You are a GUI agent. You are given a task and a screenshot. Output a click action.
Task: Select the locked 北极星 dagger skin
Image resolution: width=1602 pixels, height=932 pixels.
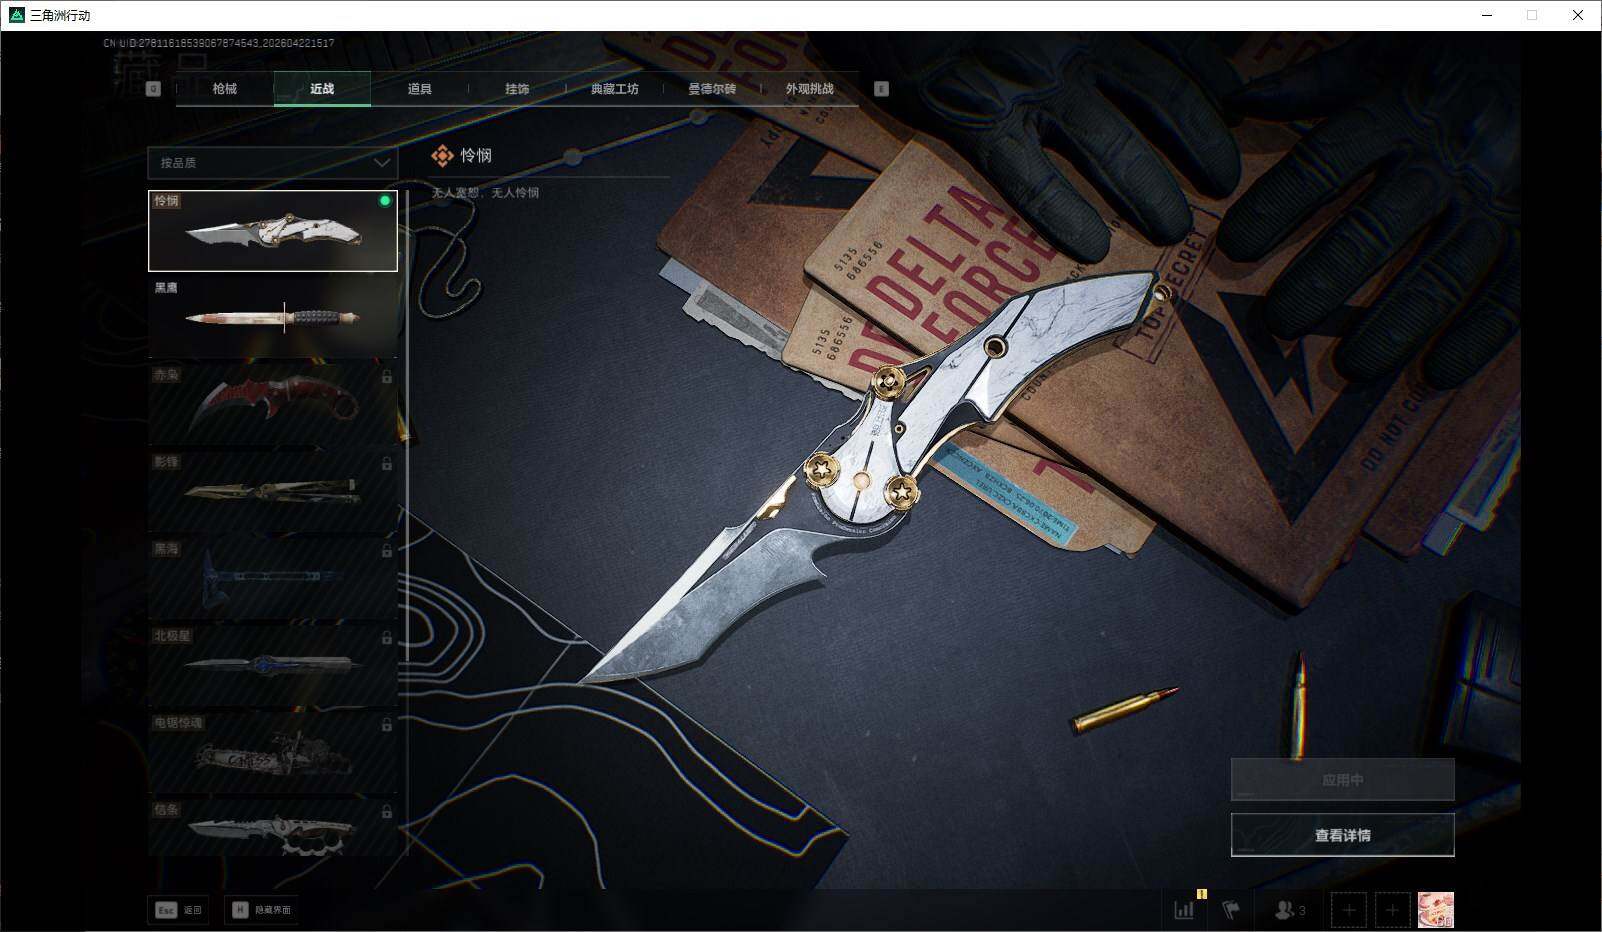tap(273, 665)
